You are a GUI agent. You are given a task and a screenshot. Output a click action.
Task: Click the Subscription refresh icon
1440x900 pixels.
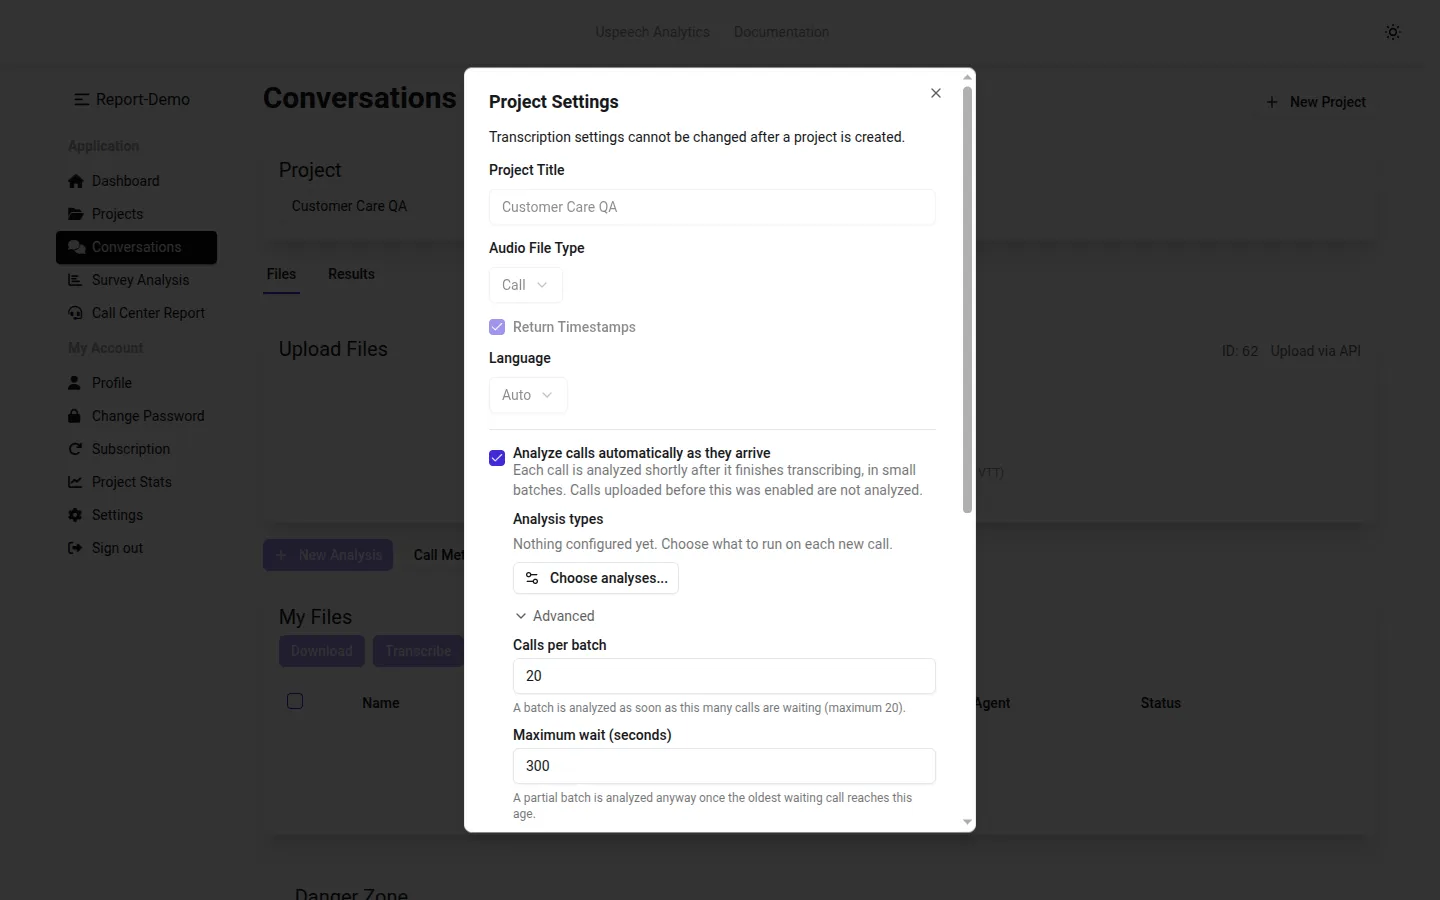pyautogui.click(x=75, y=449)
